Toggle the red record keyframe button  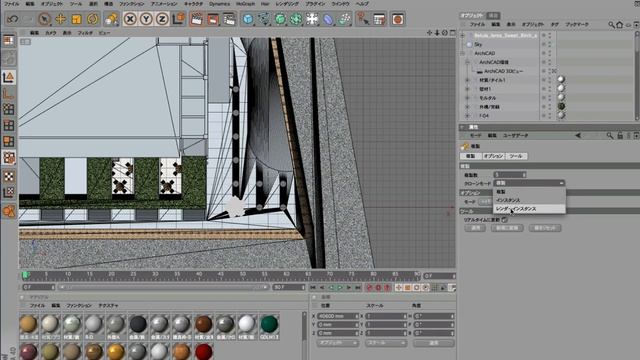click(x=369, y=288)
